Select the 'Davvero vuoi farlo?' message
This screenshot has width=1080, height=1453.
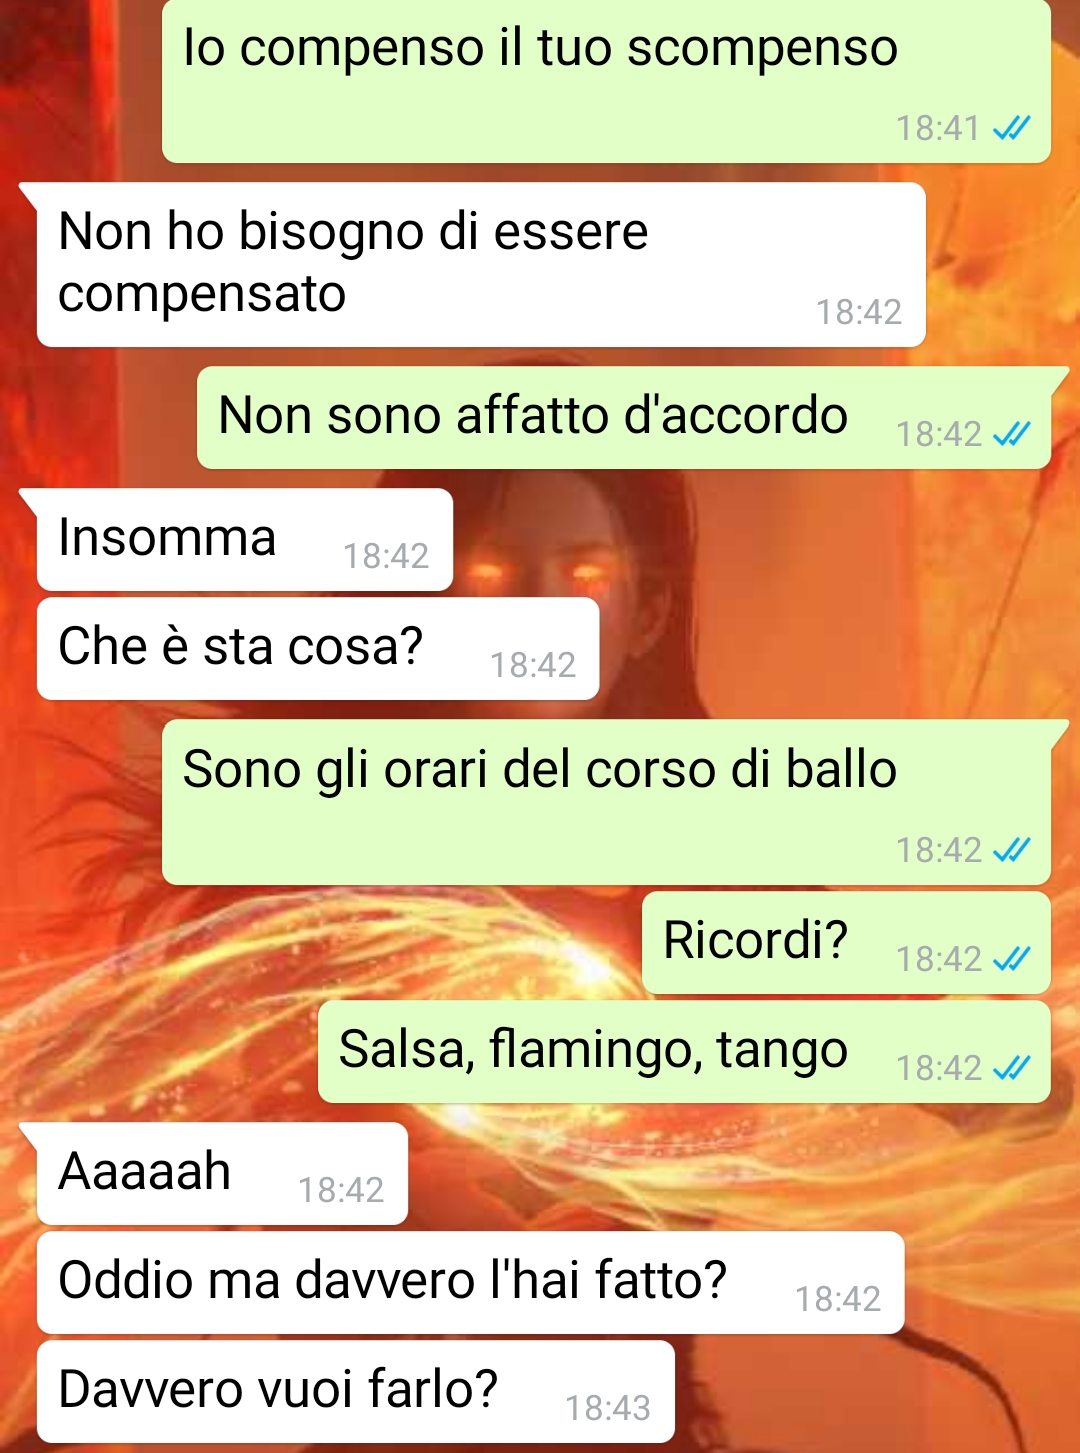click(x=356, y=1392)
